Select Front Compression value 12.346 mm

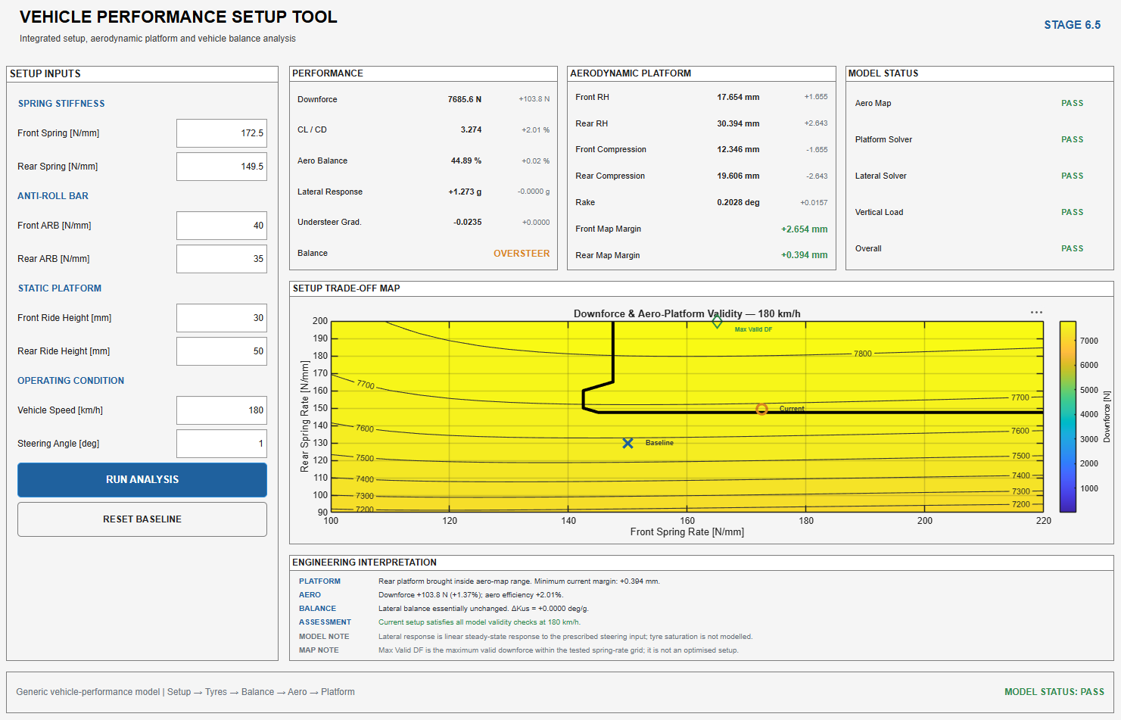pos(739,149)
